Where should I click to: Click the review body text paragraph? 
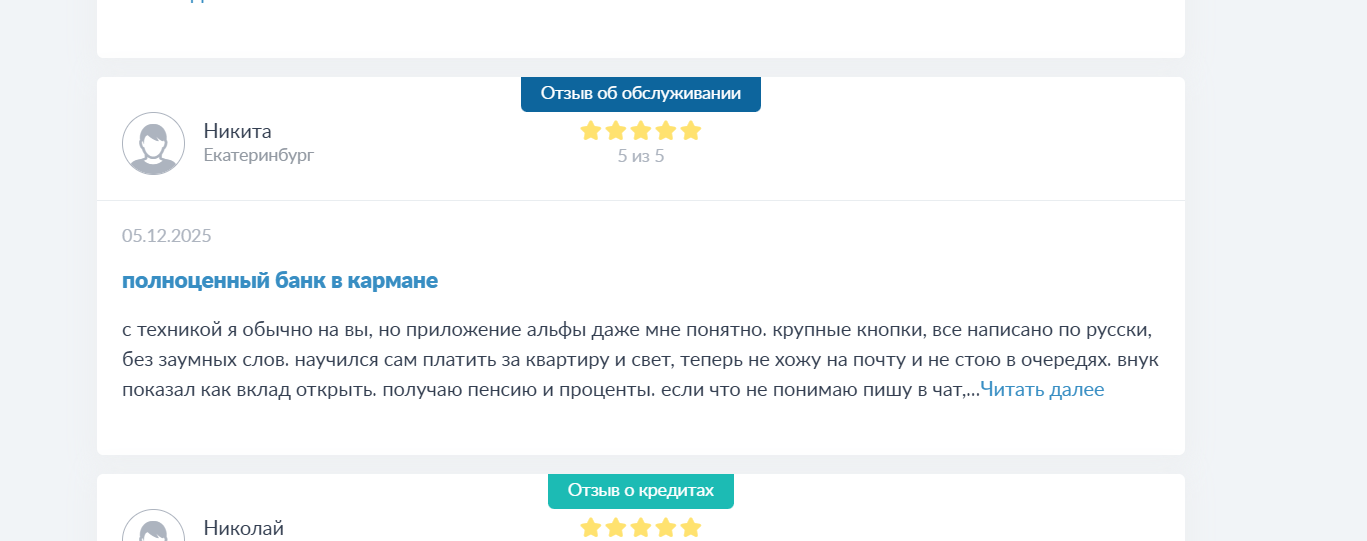[641, 360]
